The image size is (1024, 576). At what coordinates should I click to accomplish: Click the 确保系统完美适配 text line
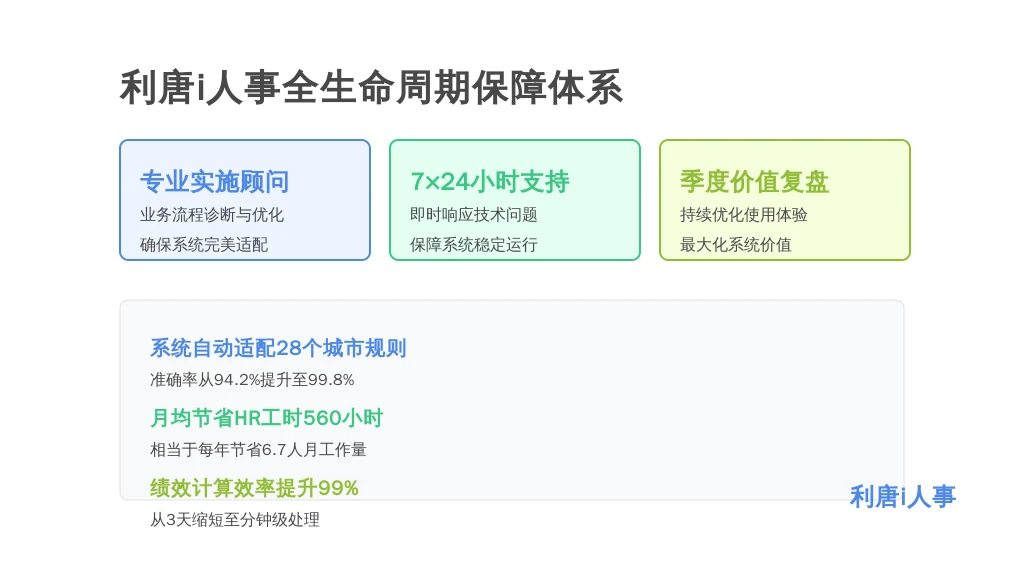(204, 245)
